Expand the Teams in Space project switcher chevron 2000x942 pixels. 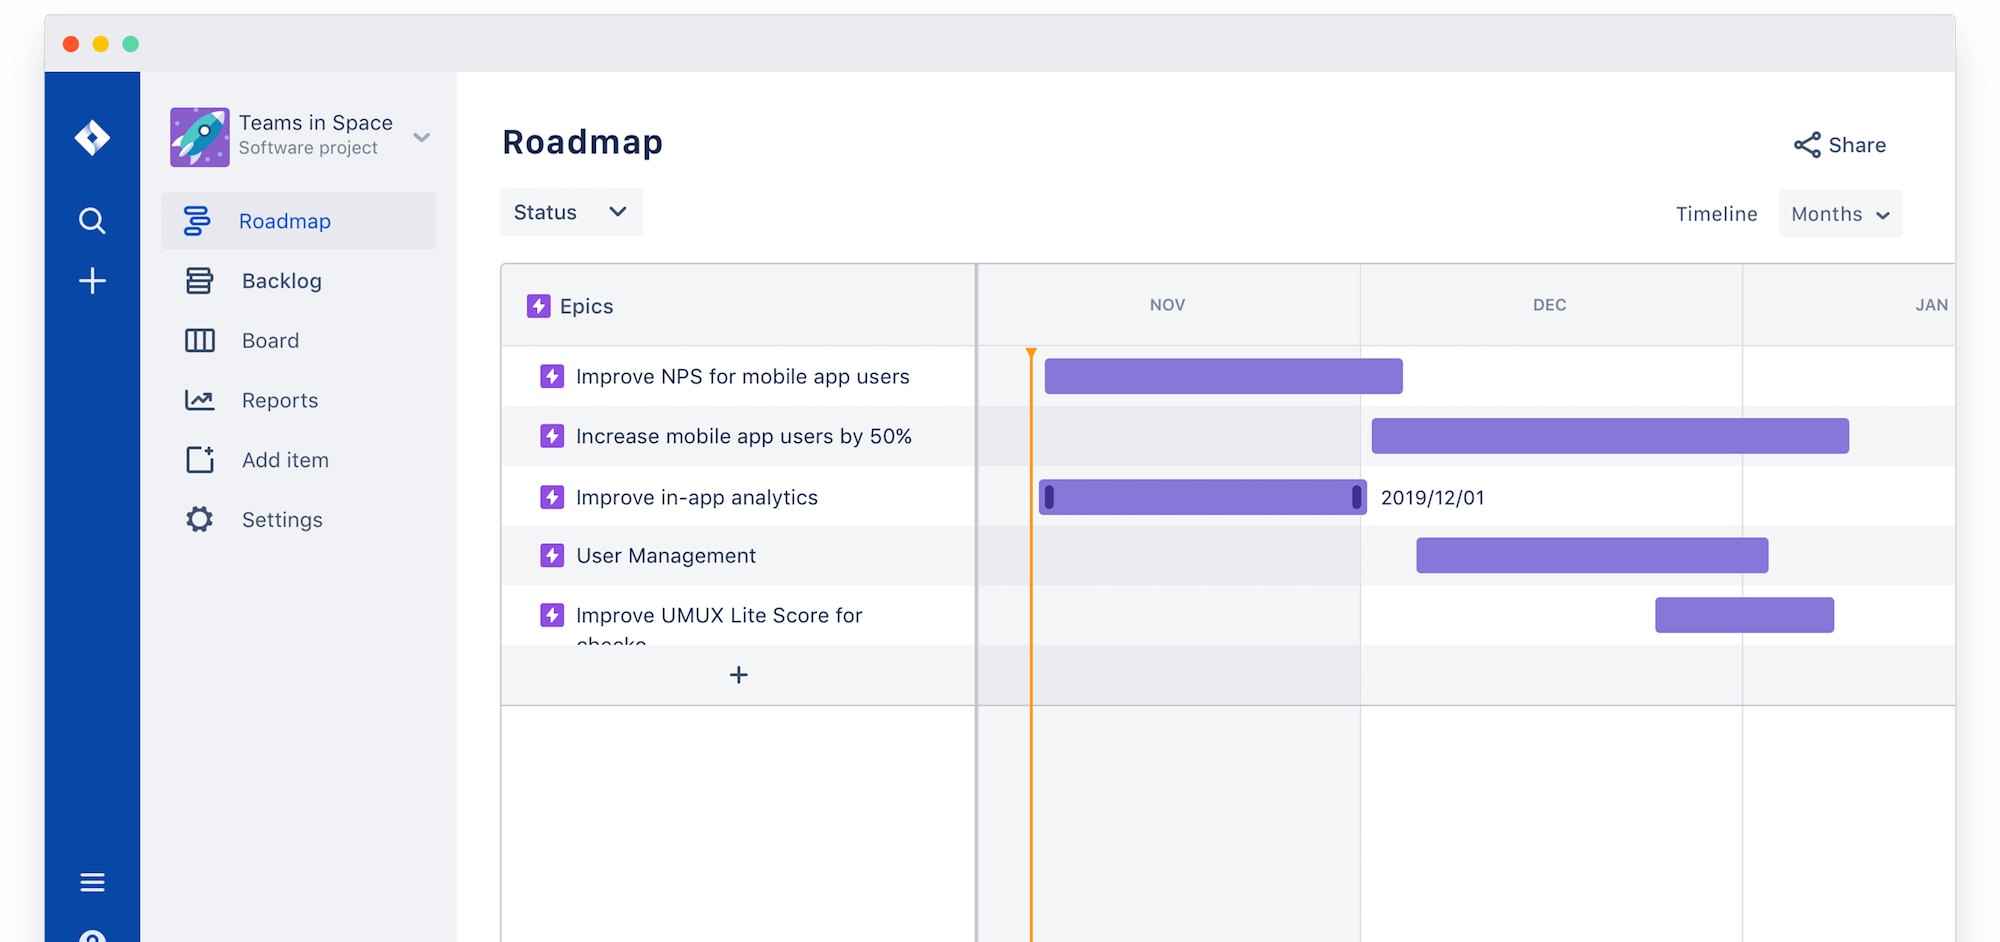click(x=422, y=137)
